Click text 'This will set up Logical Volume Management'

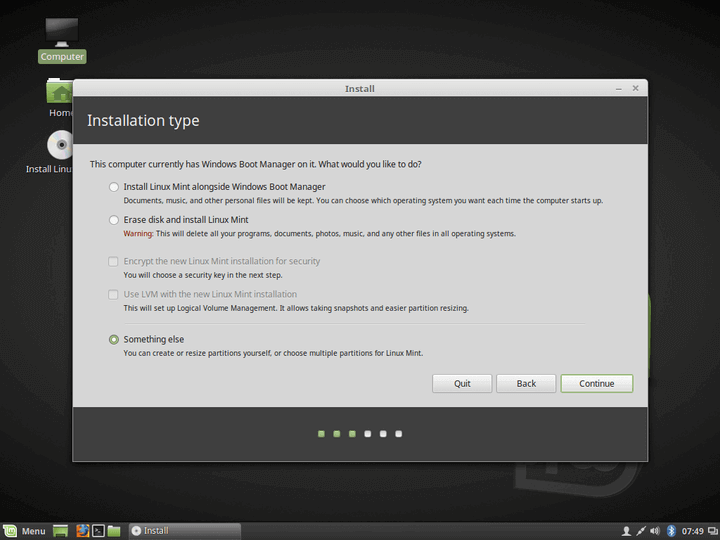point(201,308)
